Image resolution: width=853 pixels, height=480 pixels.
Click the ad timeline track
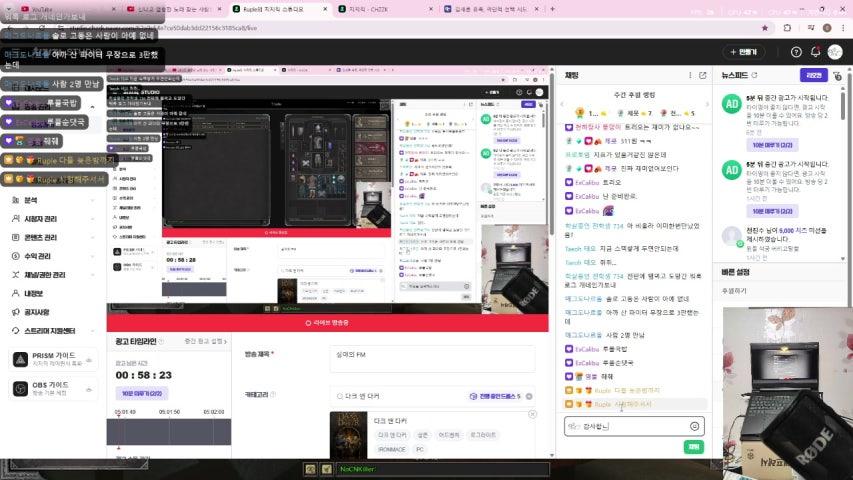pos(169,432)
